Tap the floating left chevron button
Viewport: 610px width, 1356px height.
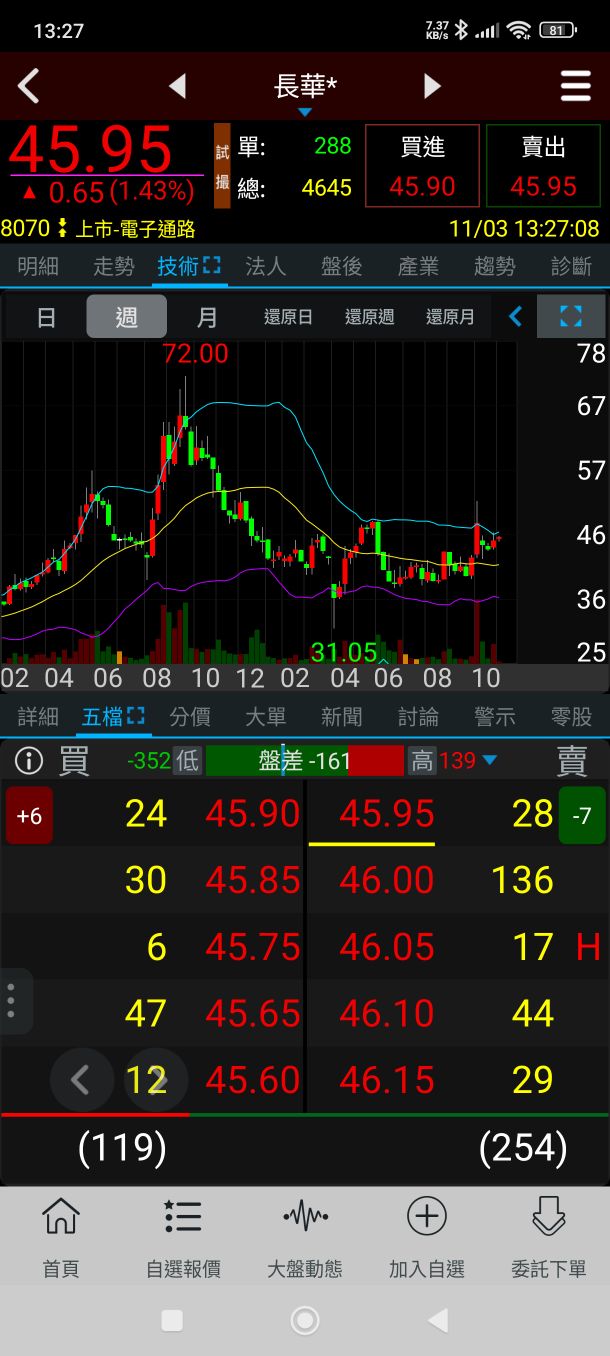point(82,1080)
